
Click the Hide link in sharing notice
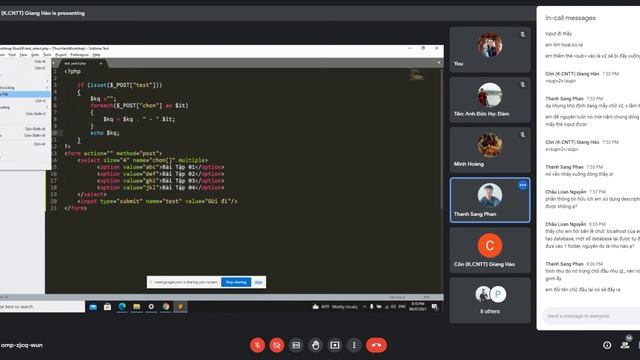click(258, 282)
